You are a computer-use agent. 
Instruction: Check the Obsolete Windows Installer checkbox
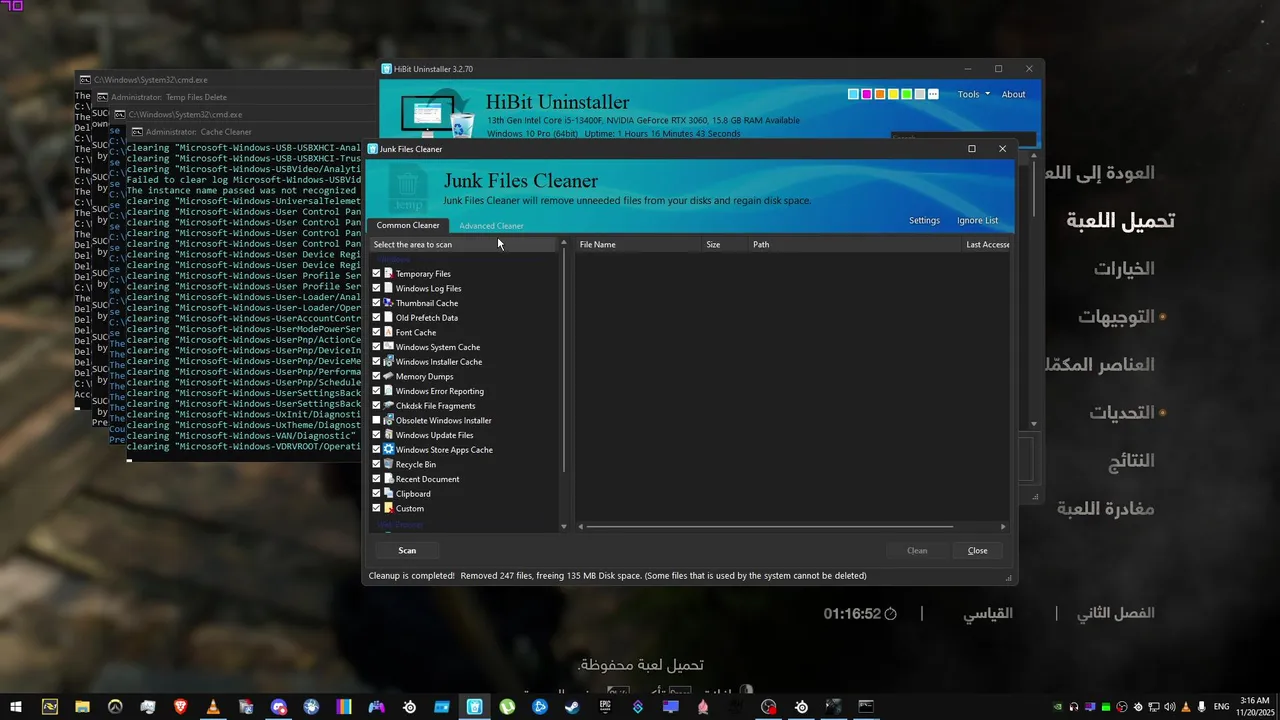coord(376,420)
